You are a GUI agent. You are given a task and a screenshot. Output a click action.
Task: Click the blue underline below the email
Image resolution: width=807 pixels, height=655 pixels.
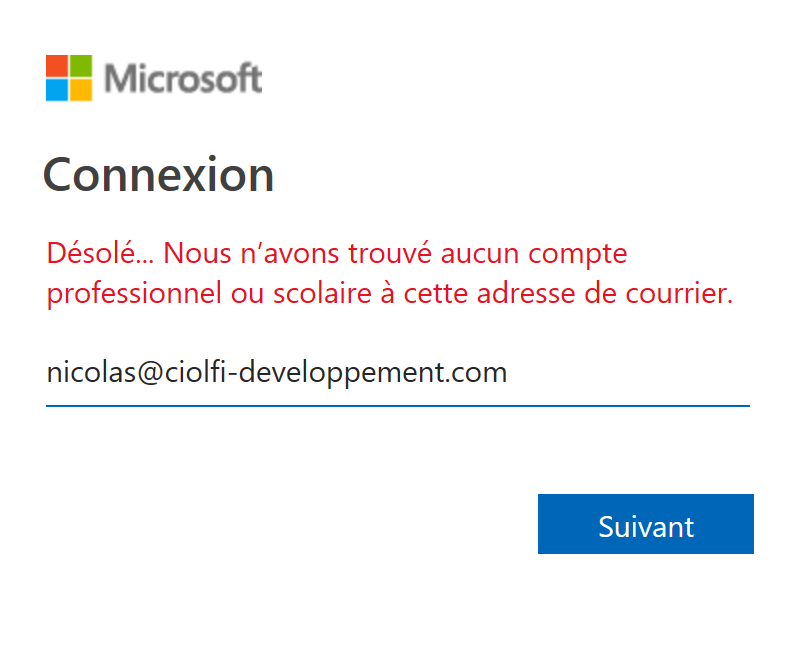397,406
